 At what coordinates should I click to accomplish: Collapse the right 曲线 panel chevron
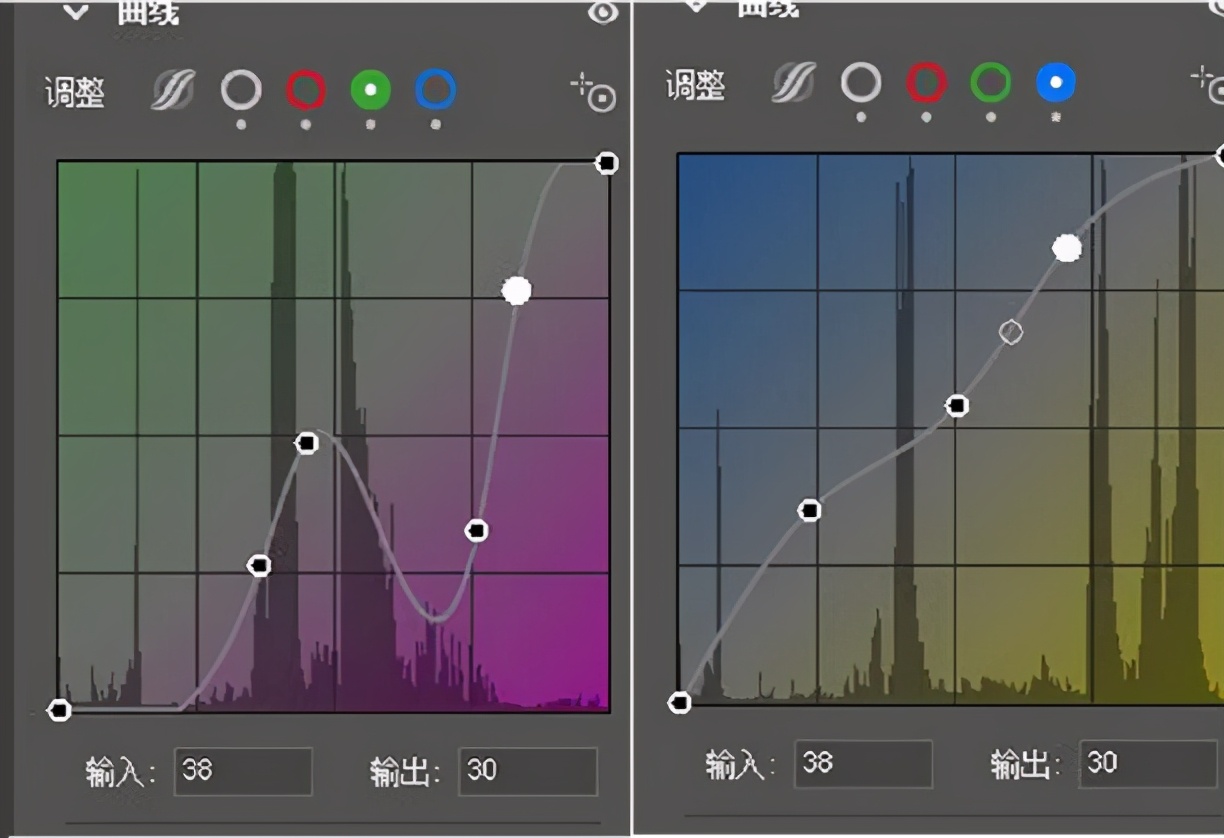696,5
